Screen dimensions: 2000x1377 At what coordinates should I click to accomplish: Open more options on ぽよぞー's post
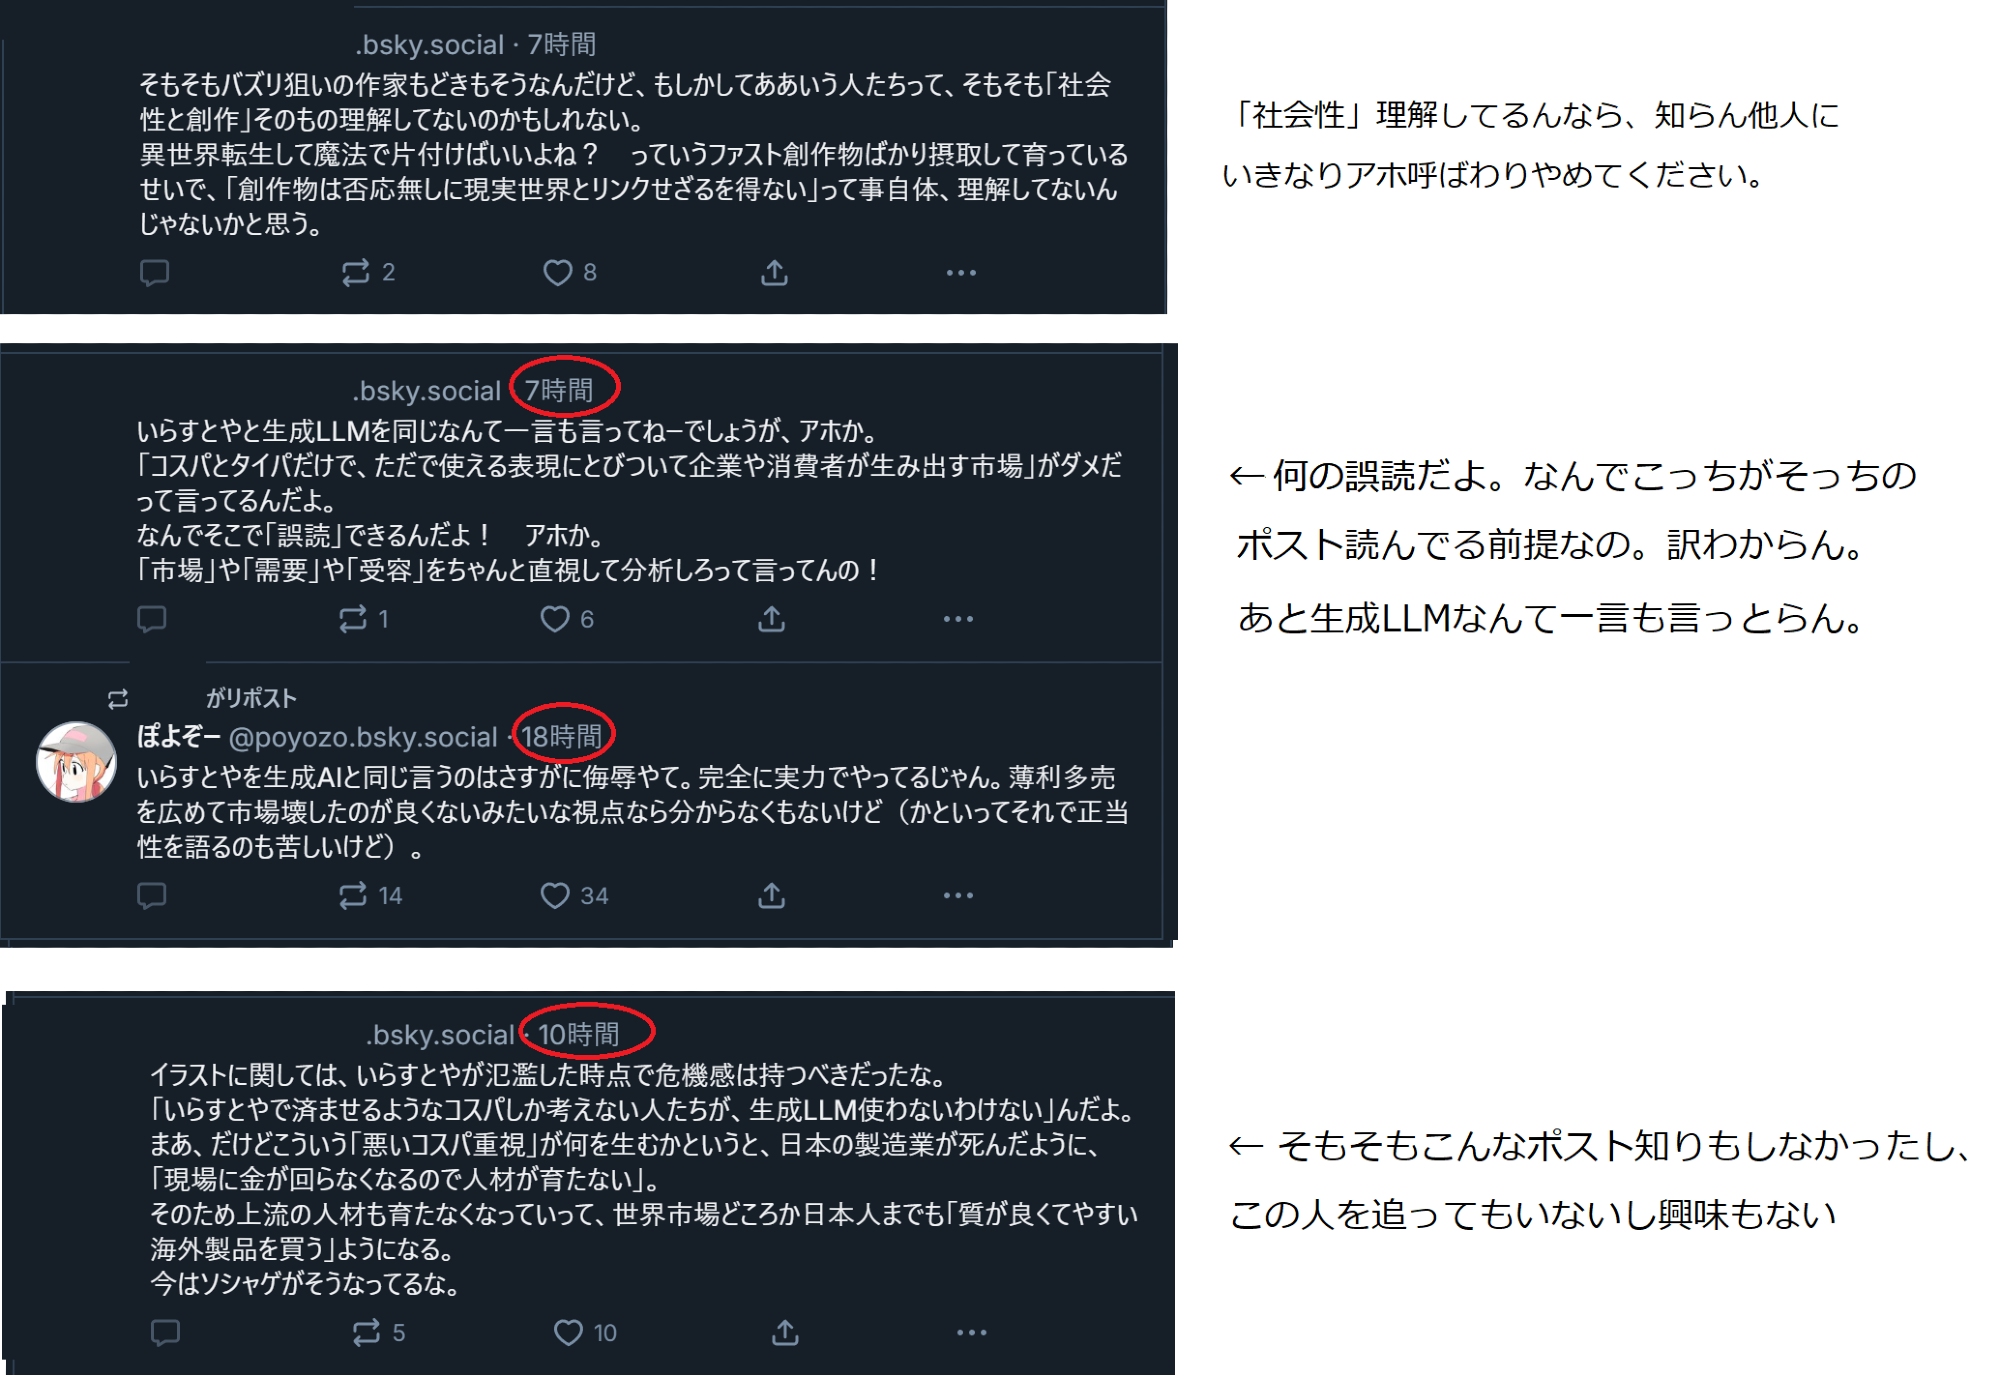(958, 895)
